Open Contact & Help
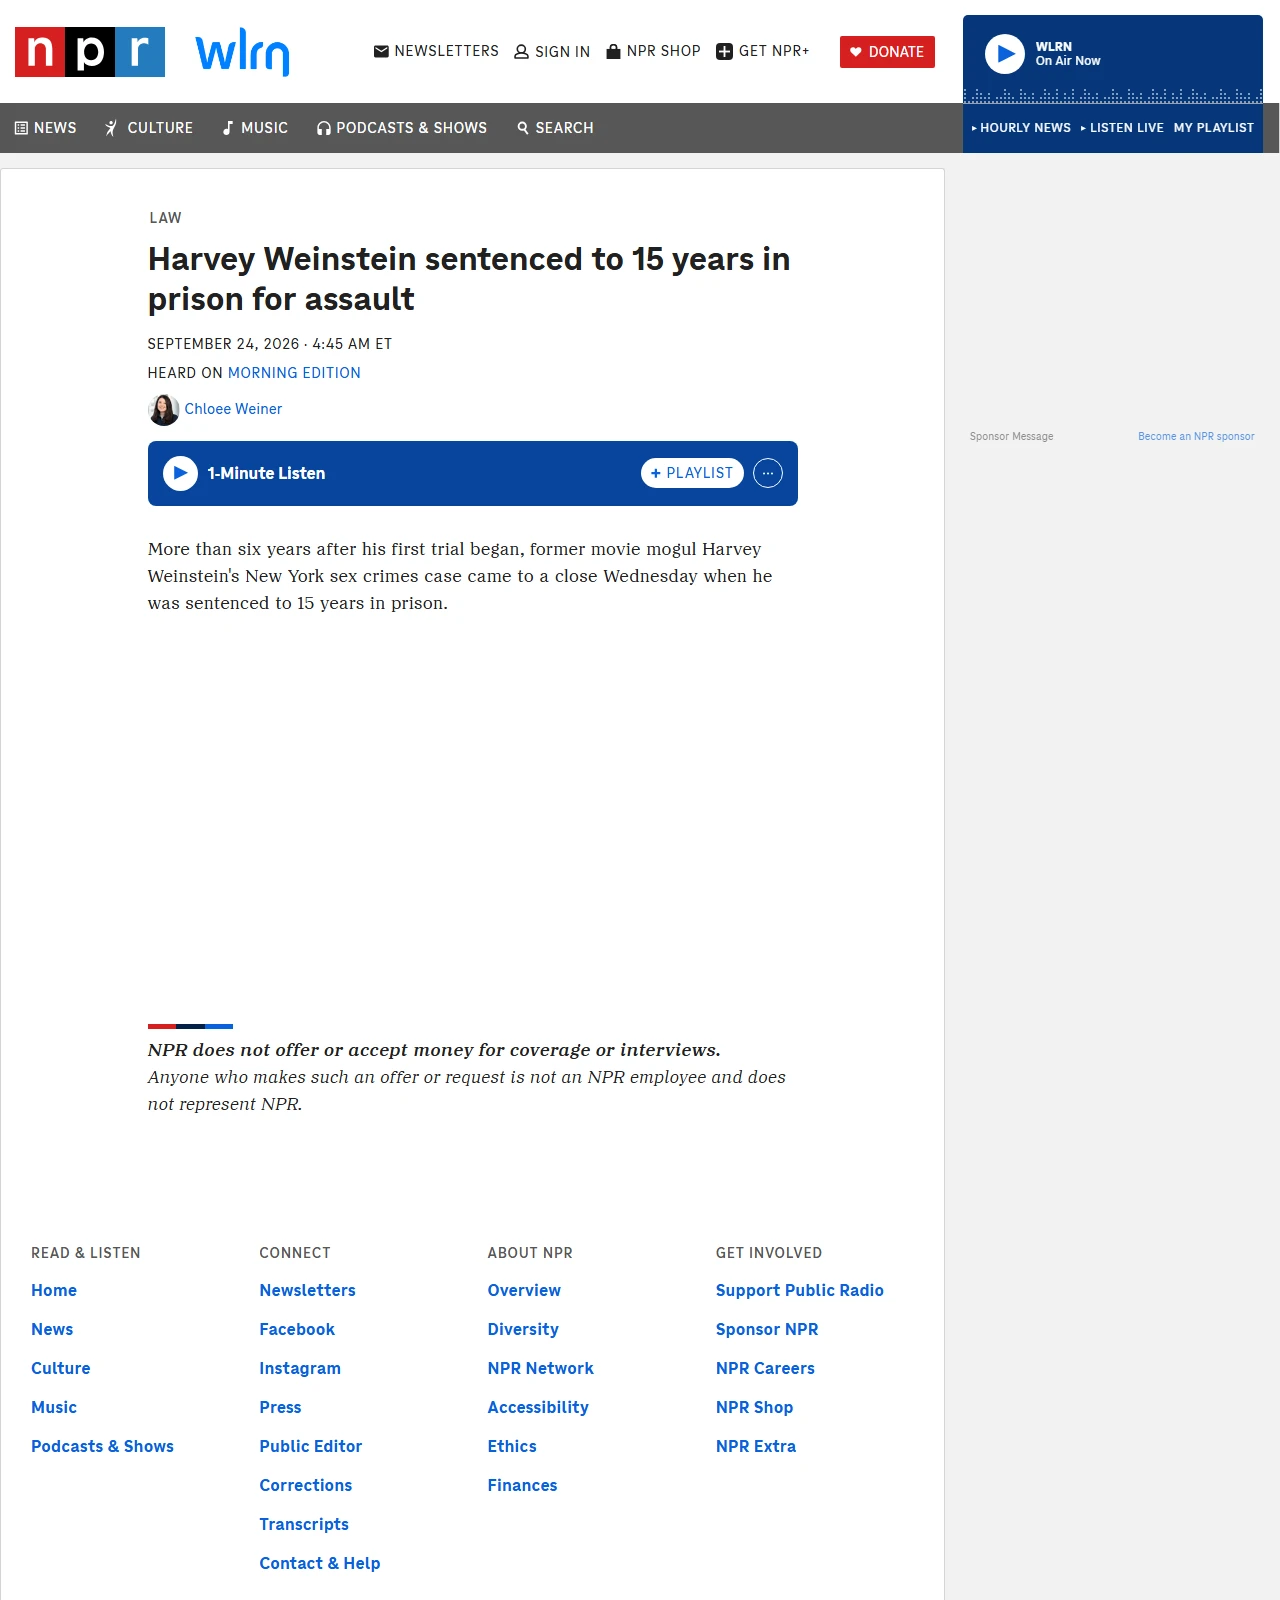Image resolution: width=1280 pixels, height=1600 pixels. click(320, 1564)
